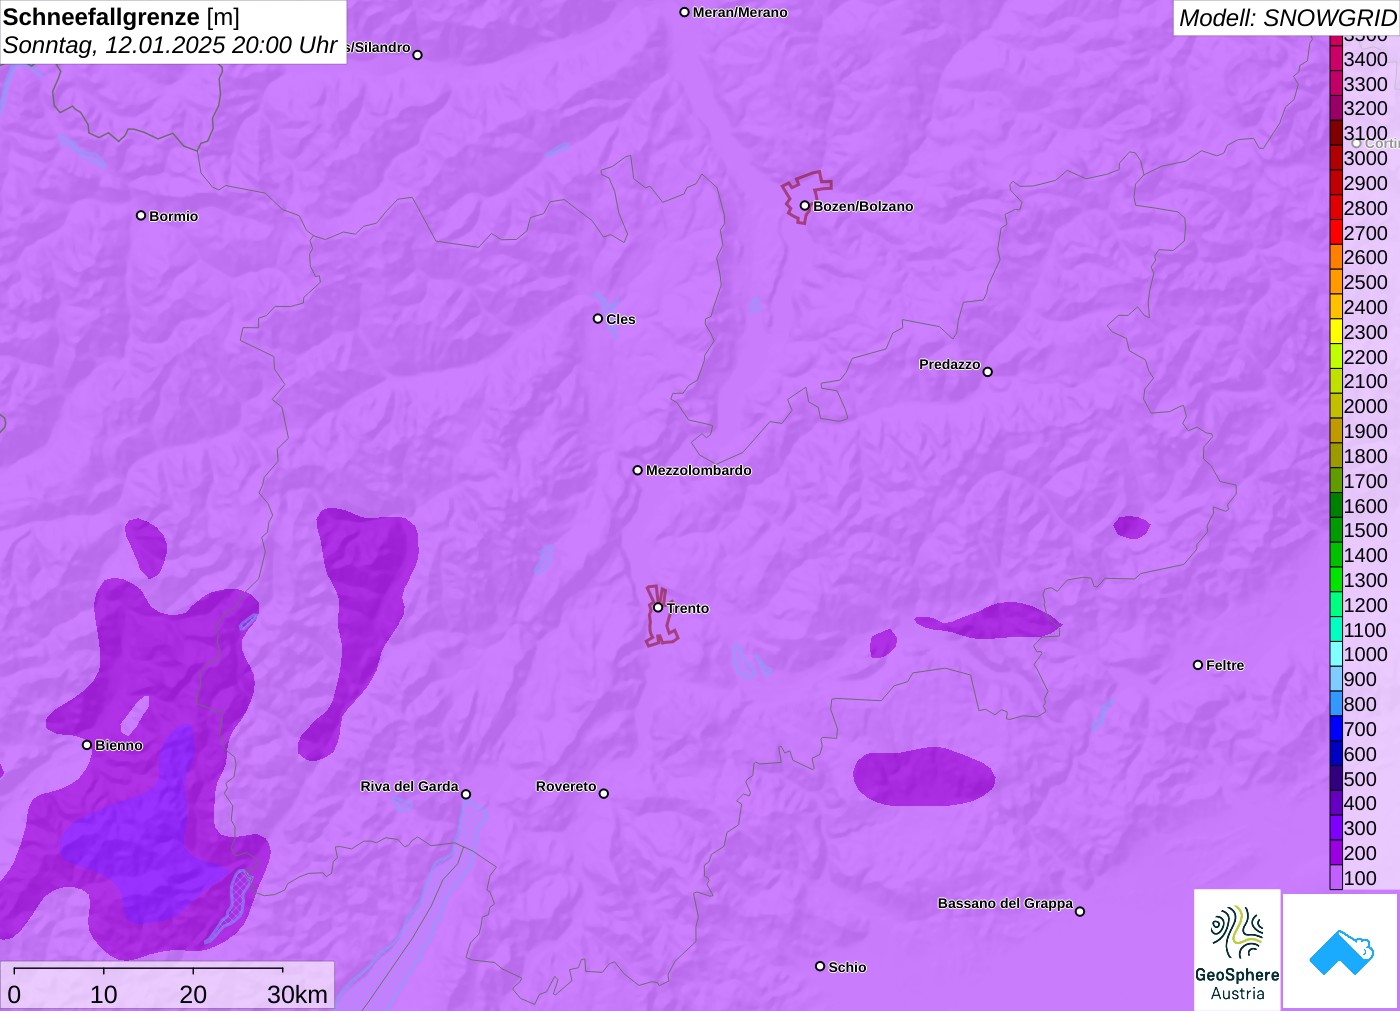
Task: Click the Trento city marker dot
Action: click(658, 607)
